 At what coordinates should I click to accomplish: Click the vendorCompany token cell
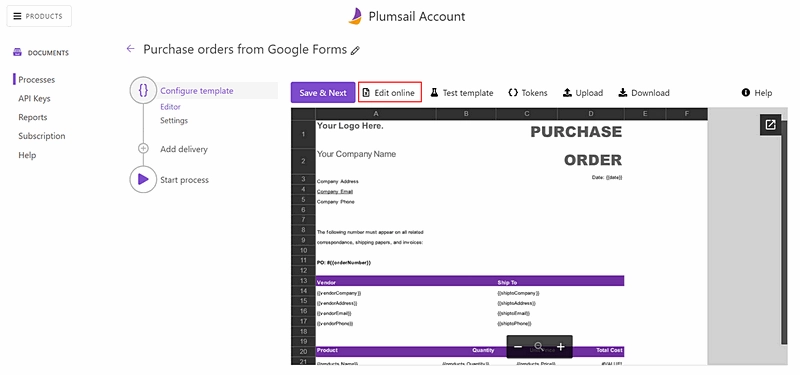click(339, 293)
